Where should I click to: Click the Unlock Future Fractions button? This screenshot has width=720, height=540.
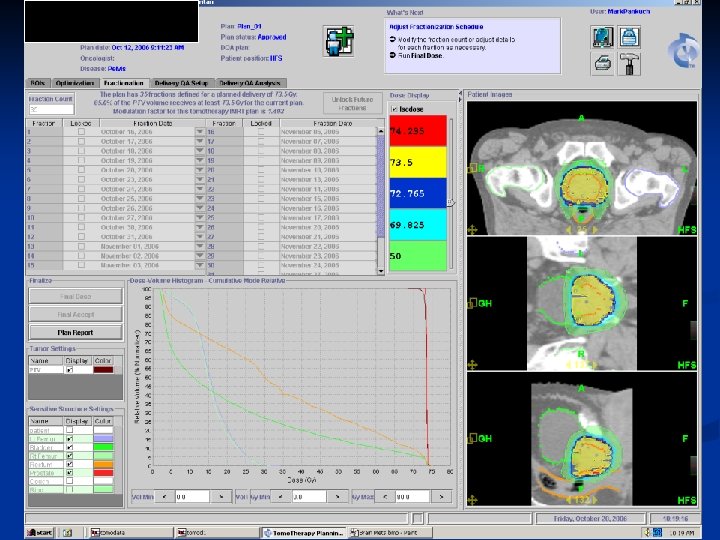pos(353,103)
